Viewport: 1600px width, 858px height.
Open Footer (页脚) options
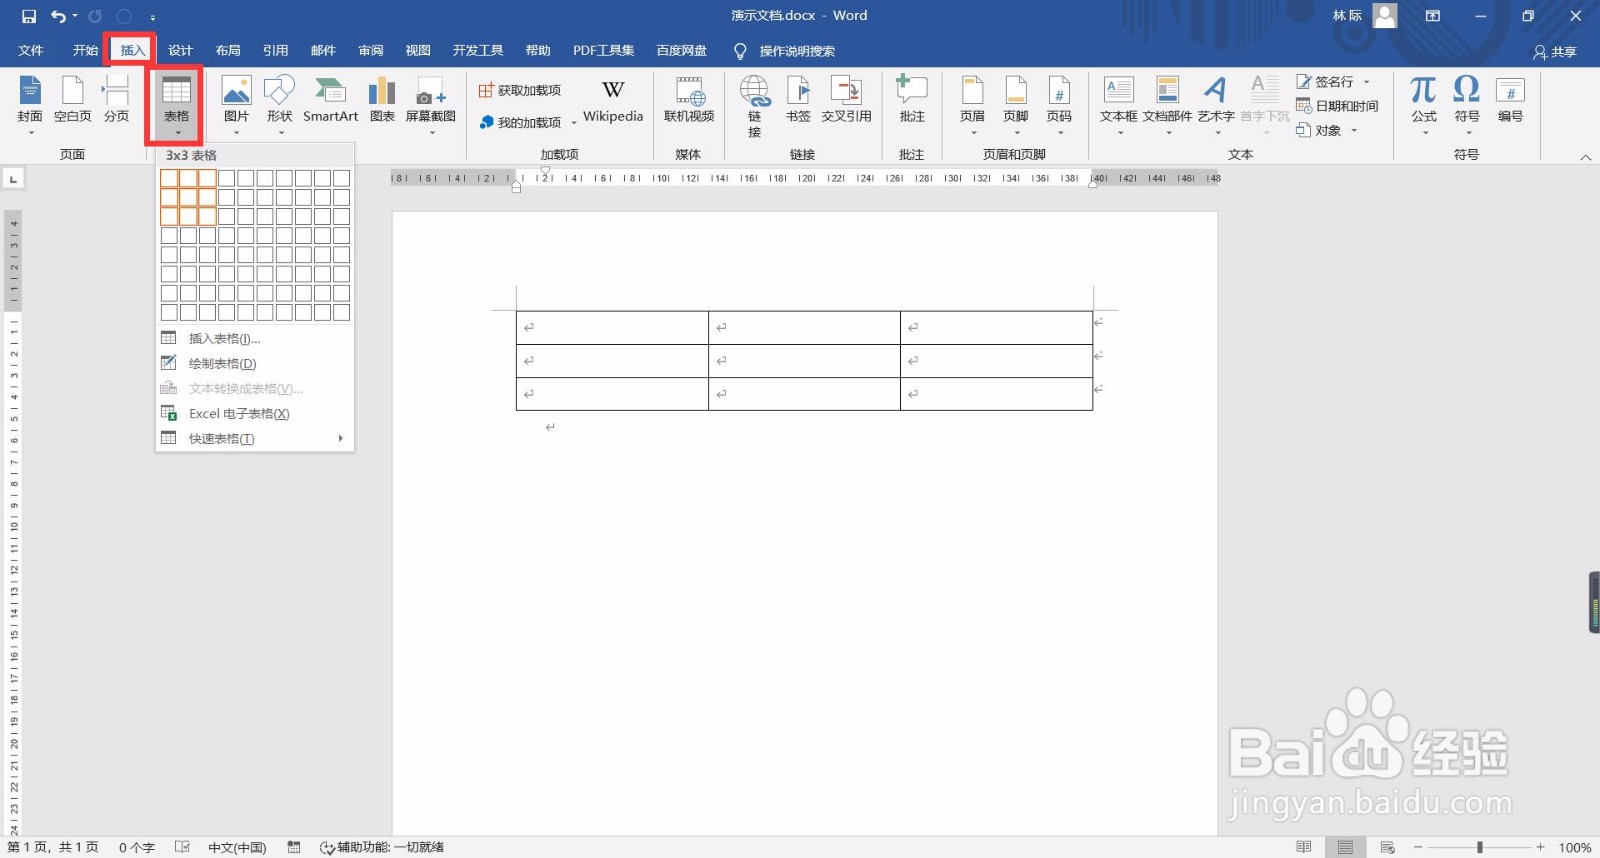pyautogui.click(x=1015, y=104)
